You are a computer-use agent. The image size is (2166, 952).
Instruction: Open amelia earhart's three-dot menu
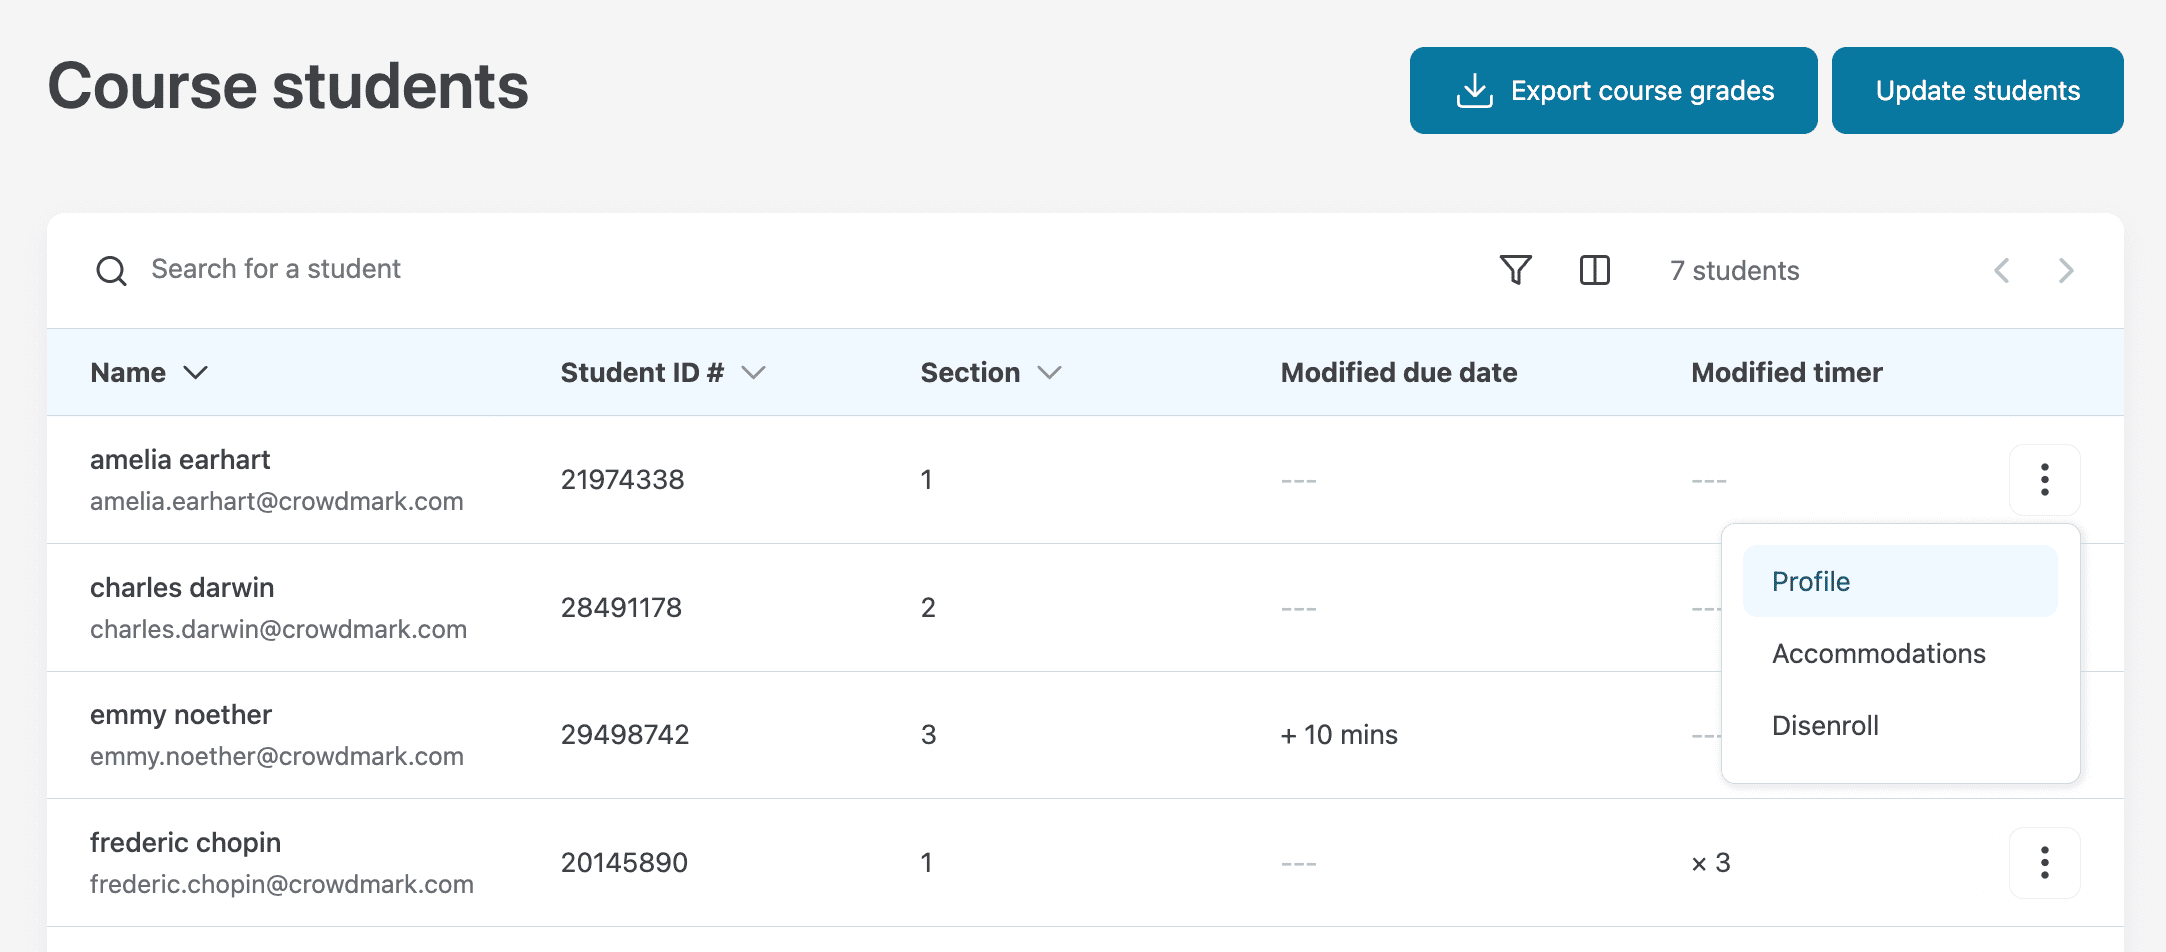(x=2044, y=480)
